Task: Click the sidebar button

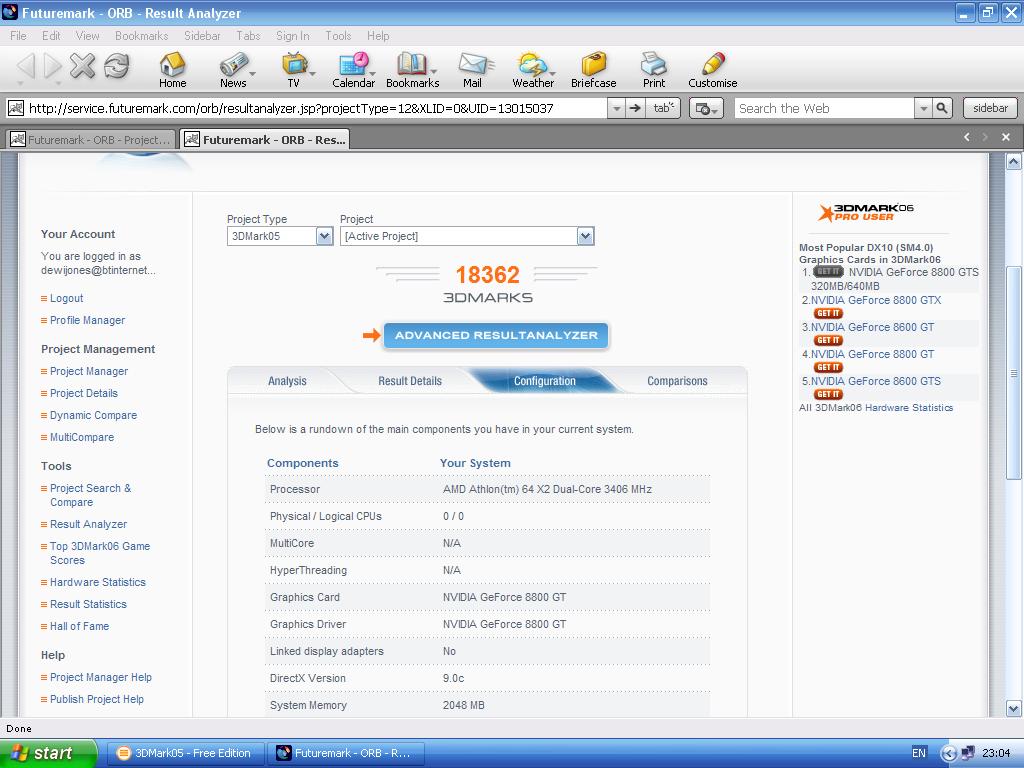Action: [x=990, y=108]
